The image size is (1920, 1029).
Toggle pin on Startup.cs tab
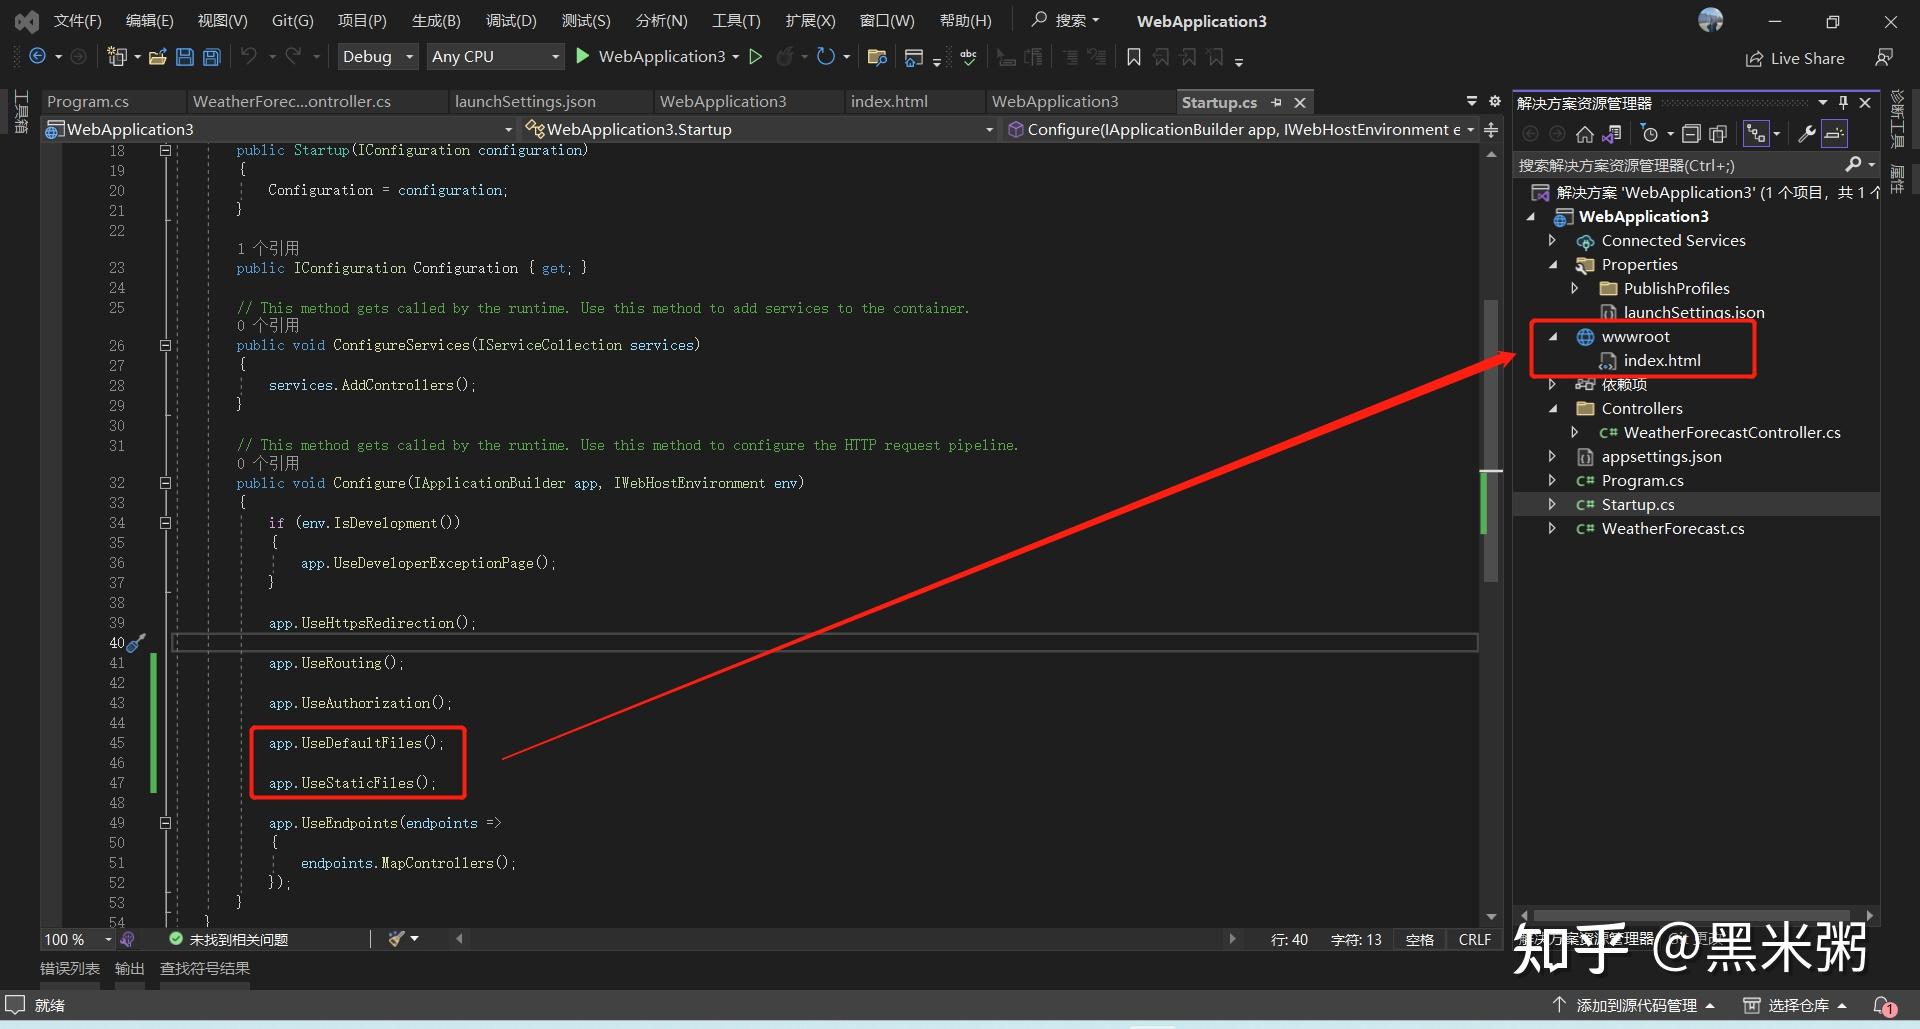[x=1276, y=102]
